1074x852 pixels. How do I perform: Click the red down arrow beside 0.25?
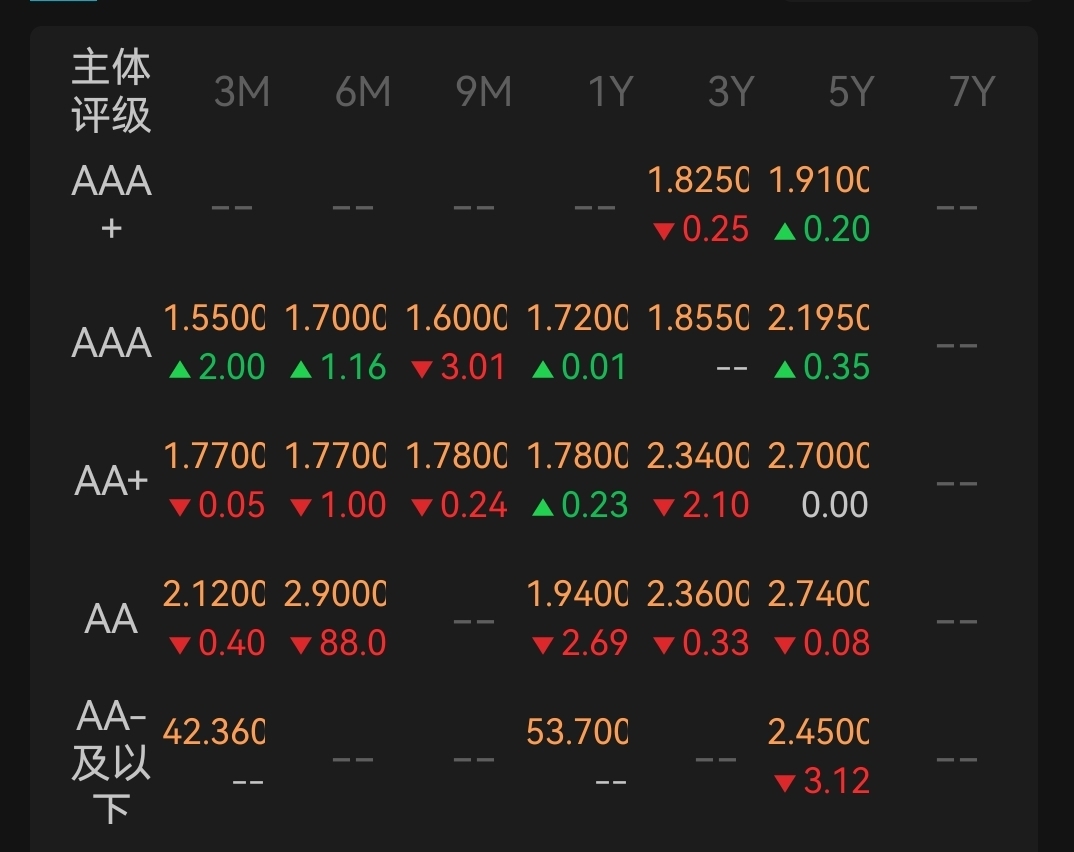point(664,231)
